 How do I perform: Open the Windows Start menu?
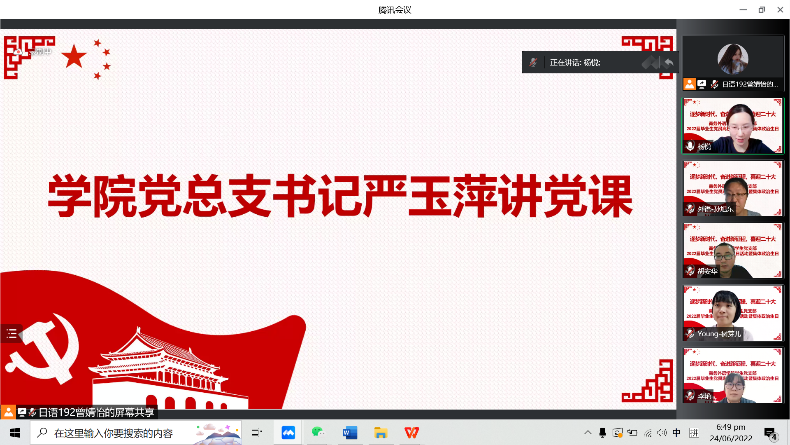pyautogui.click(x=14, y=433)
